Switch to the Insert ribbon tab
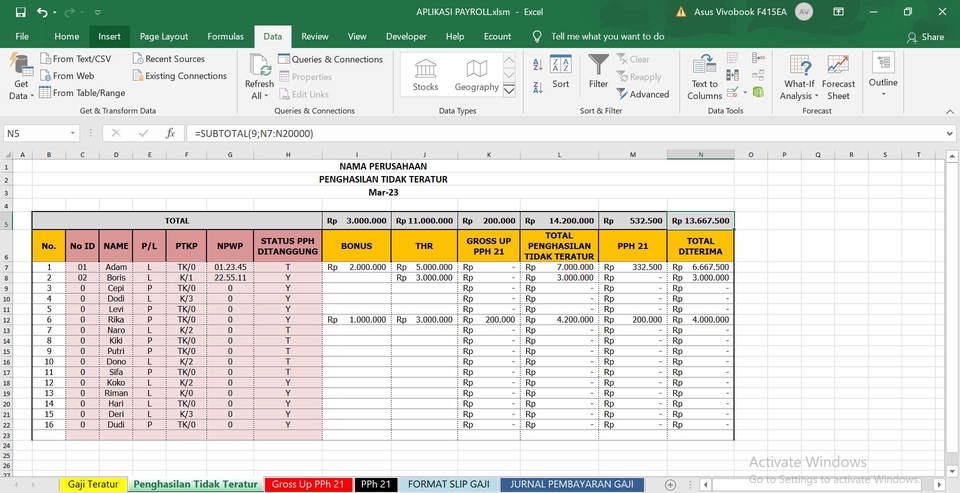Screen dimensions: 960x493 tap(110, 37)
